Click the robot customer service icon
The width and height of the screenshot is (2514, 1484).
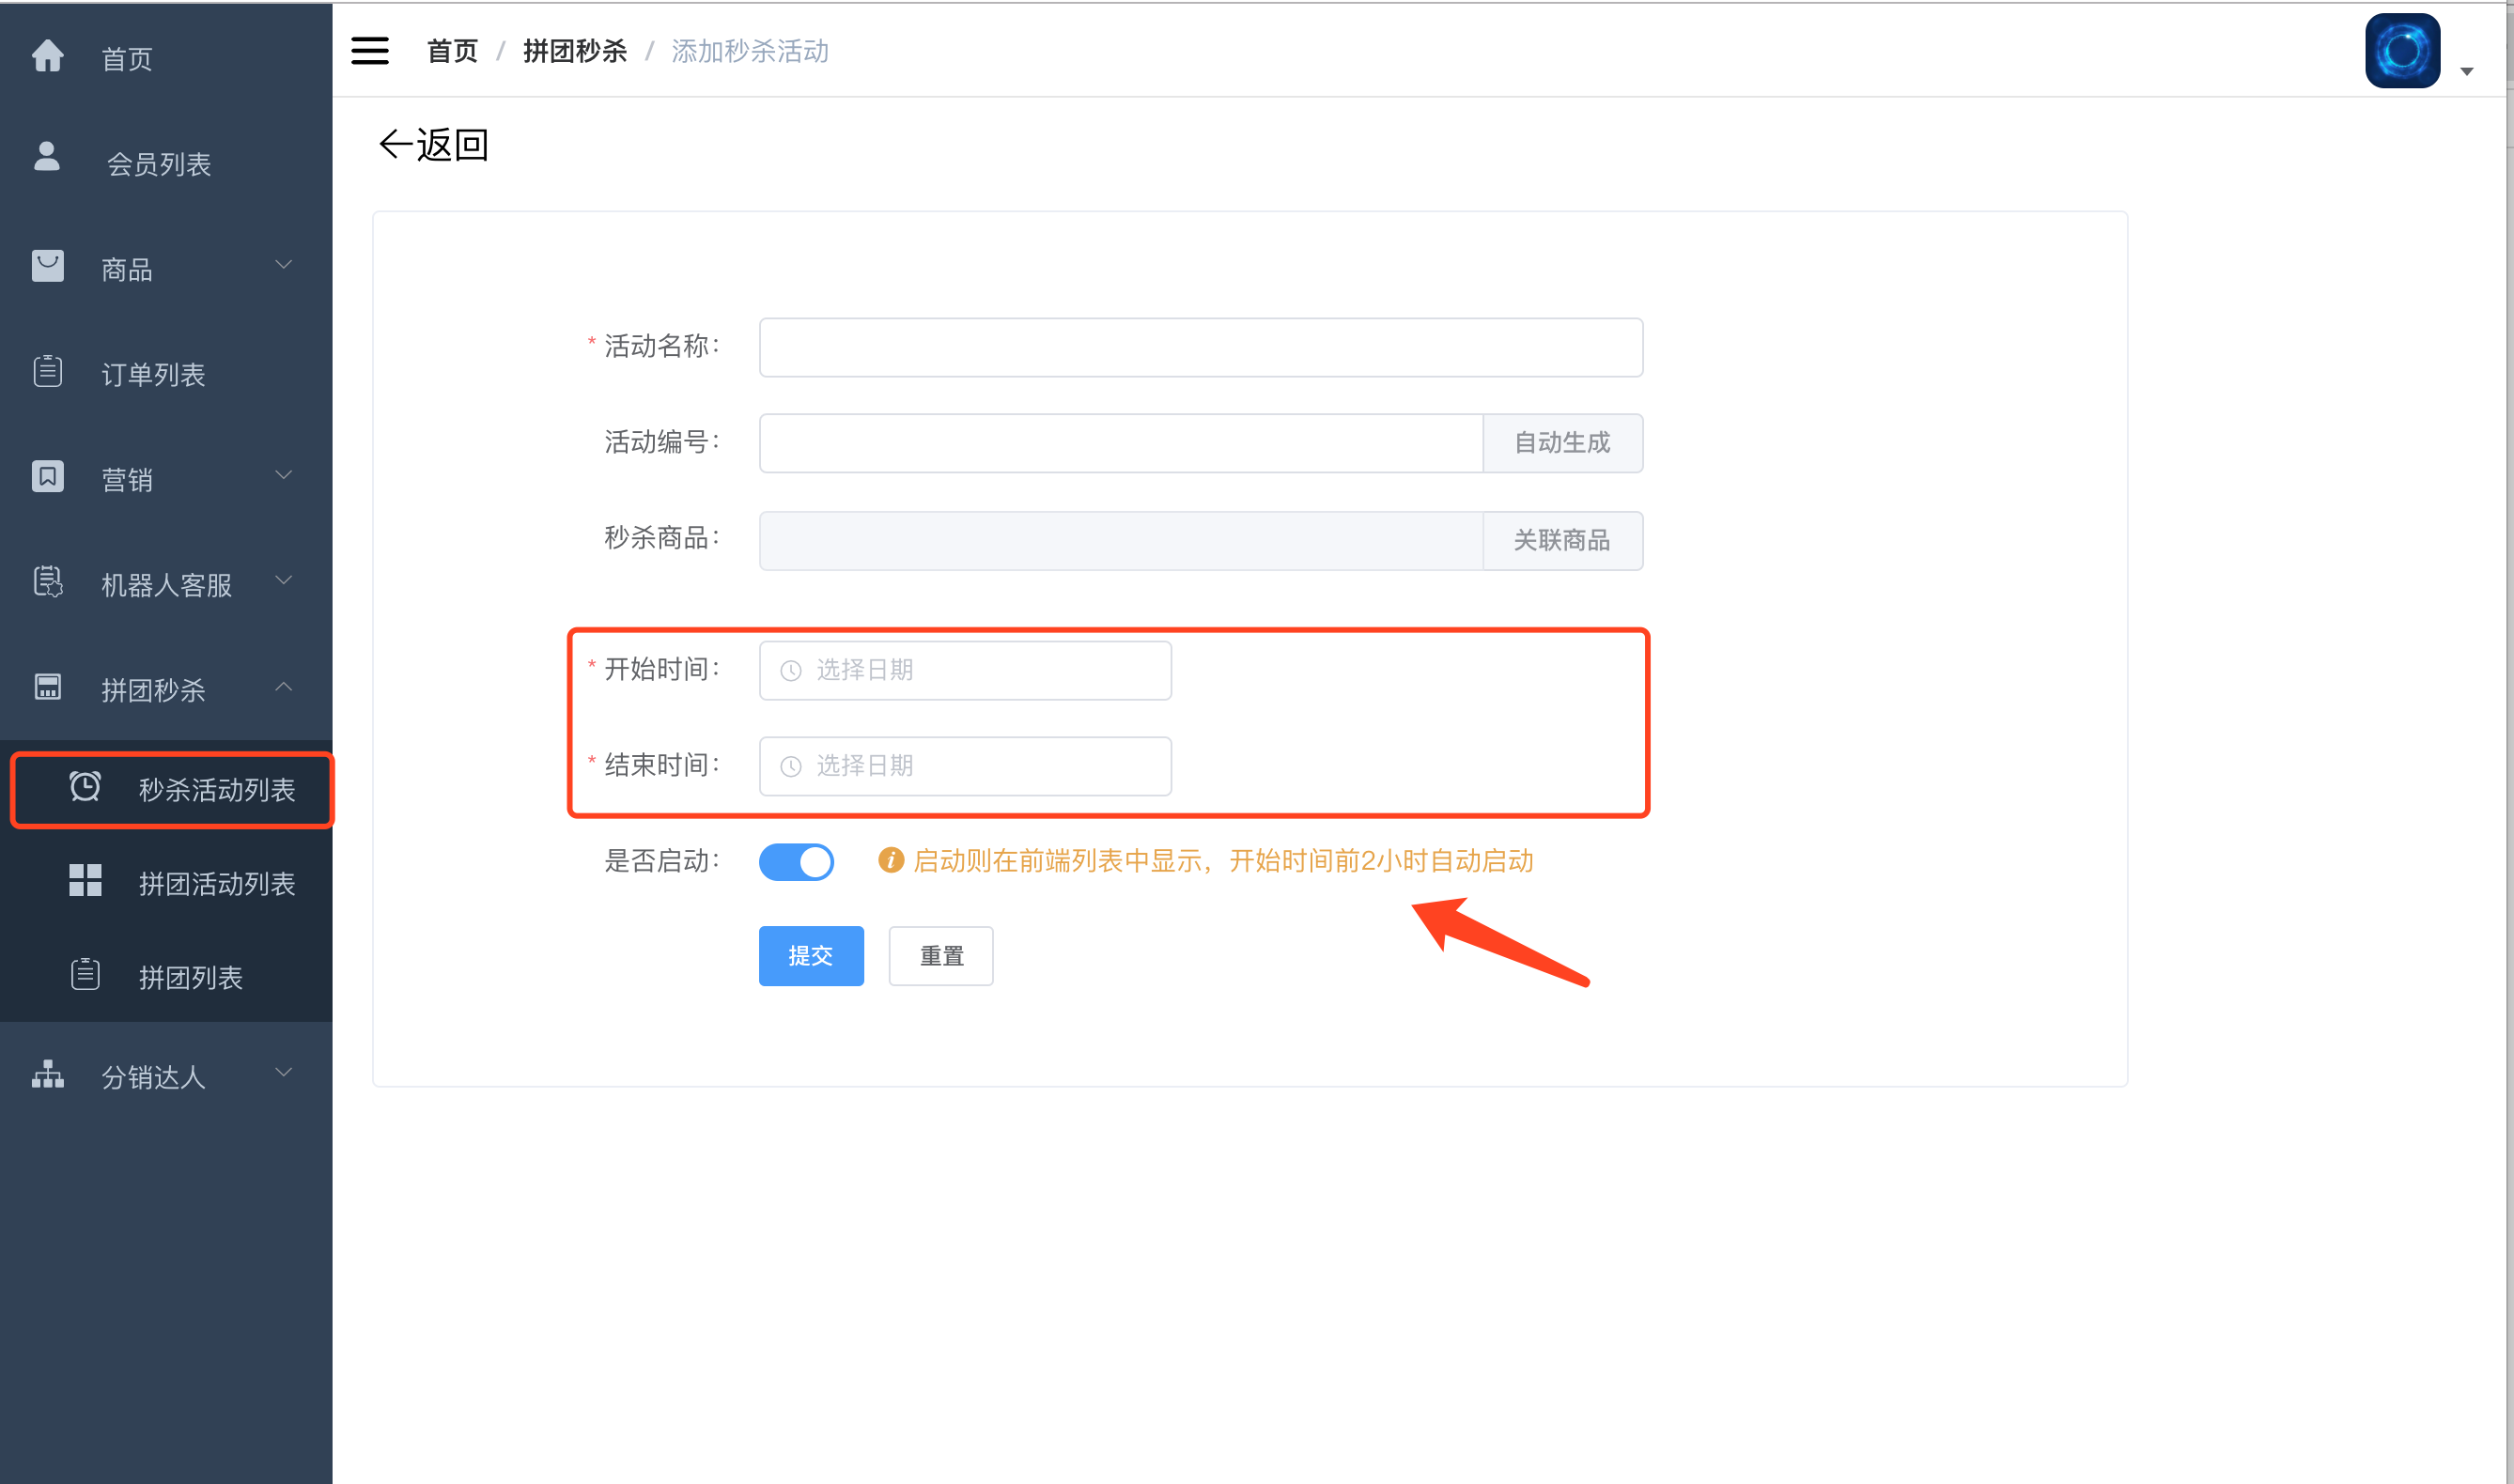pos(47,581)
